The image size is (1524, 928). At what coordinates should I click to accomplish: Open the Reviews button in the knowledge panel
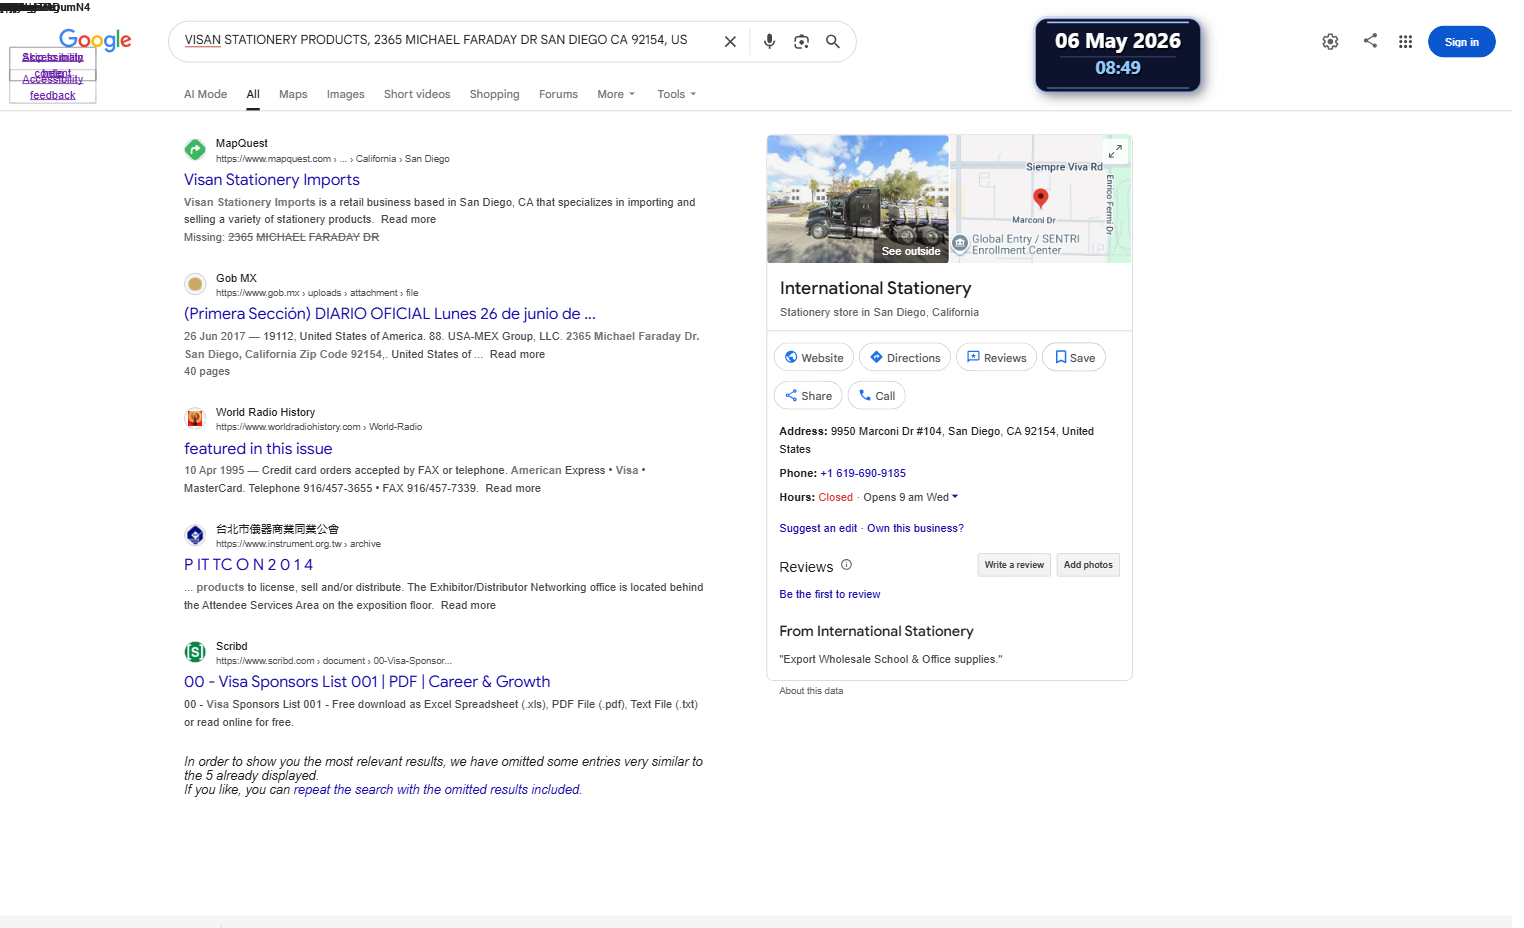pos(996,357)
